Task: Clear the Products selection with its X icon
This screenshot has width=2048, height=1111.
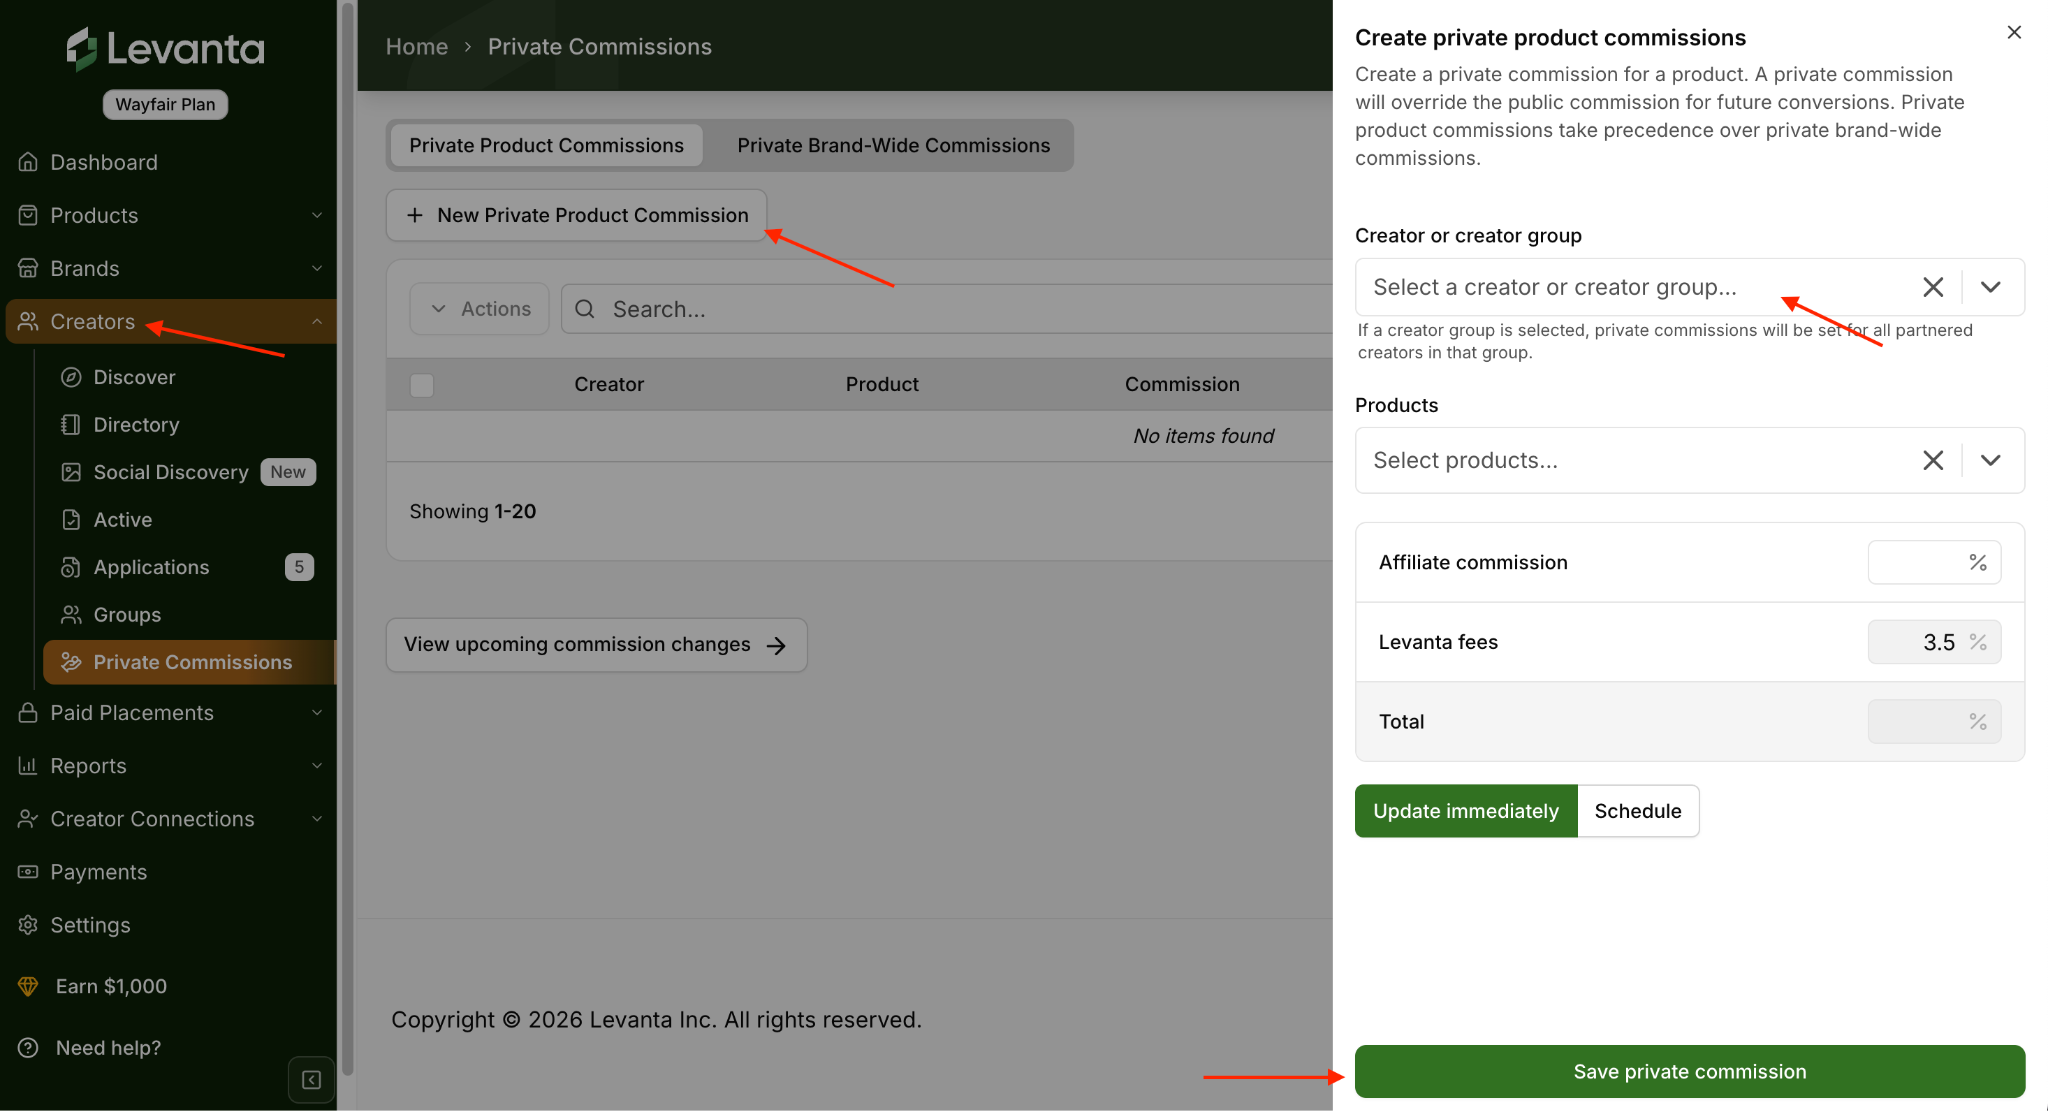Action: pyautogui.click(x=1933, y=460)
